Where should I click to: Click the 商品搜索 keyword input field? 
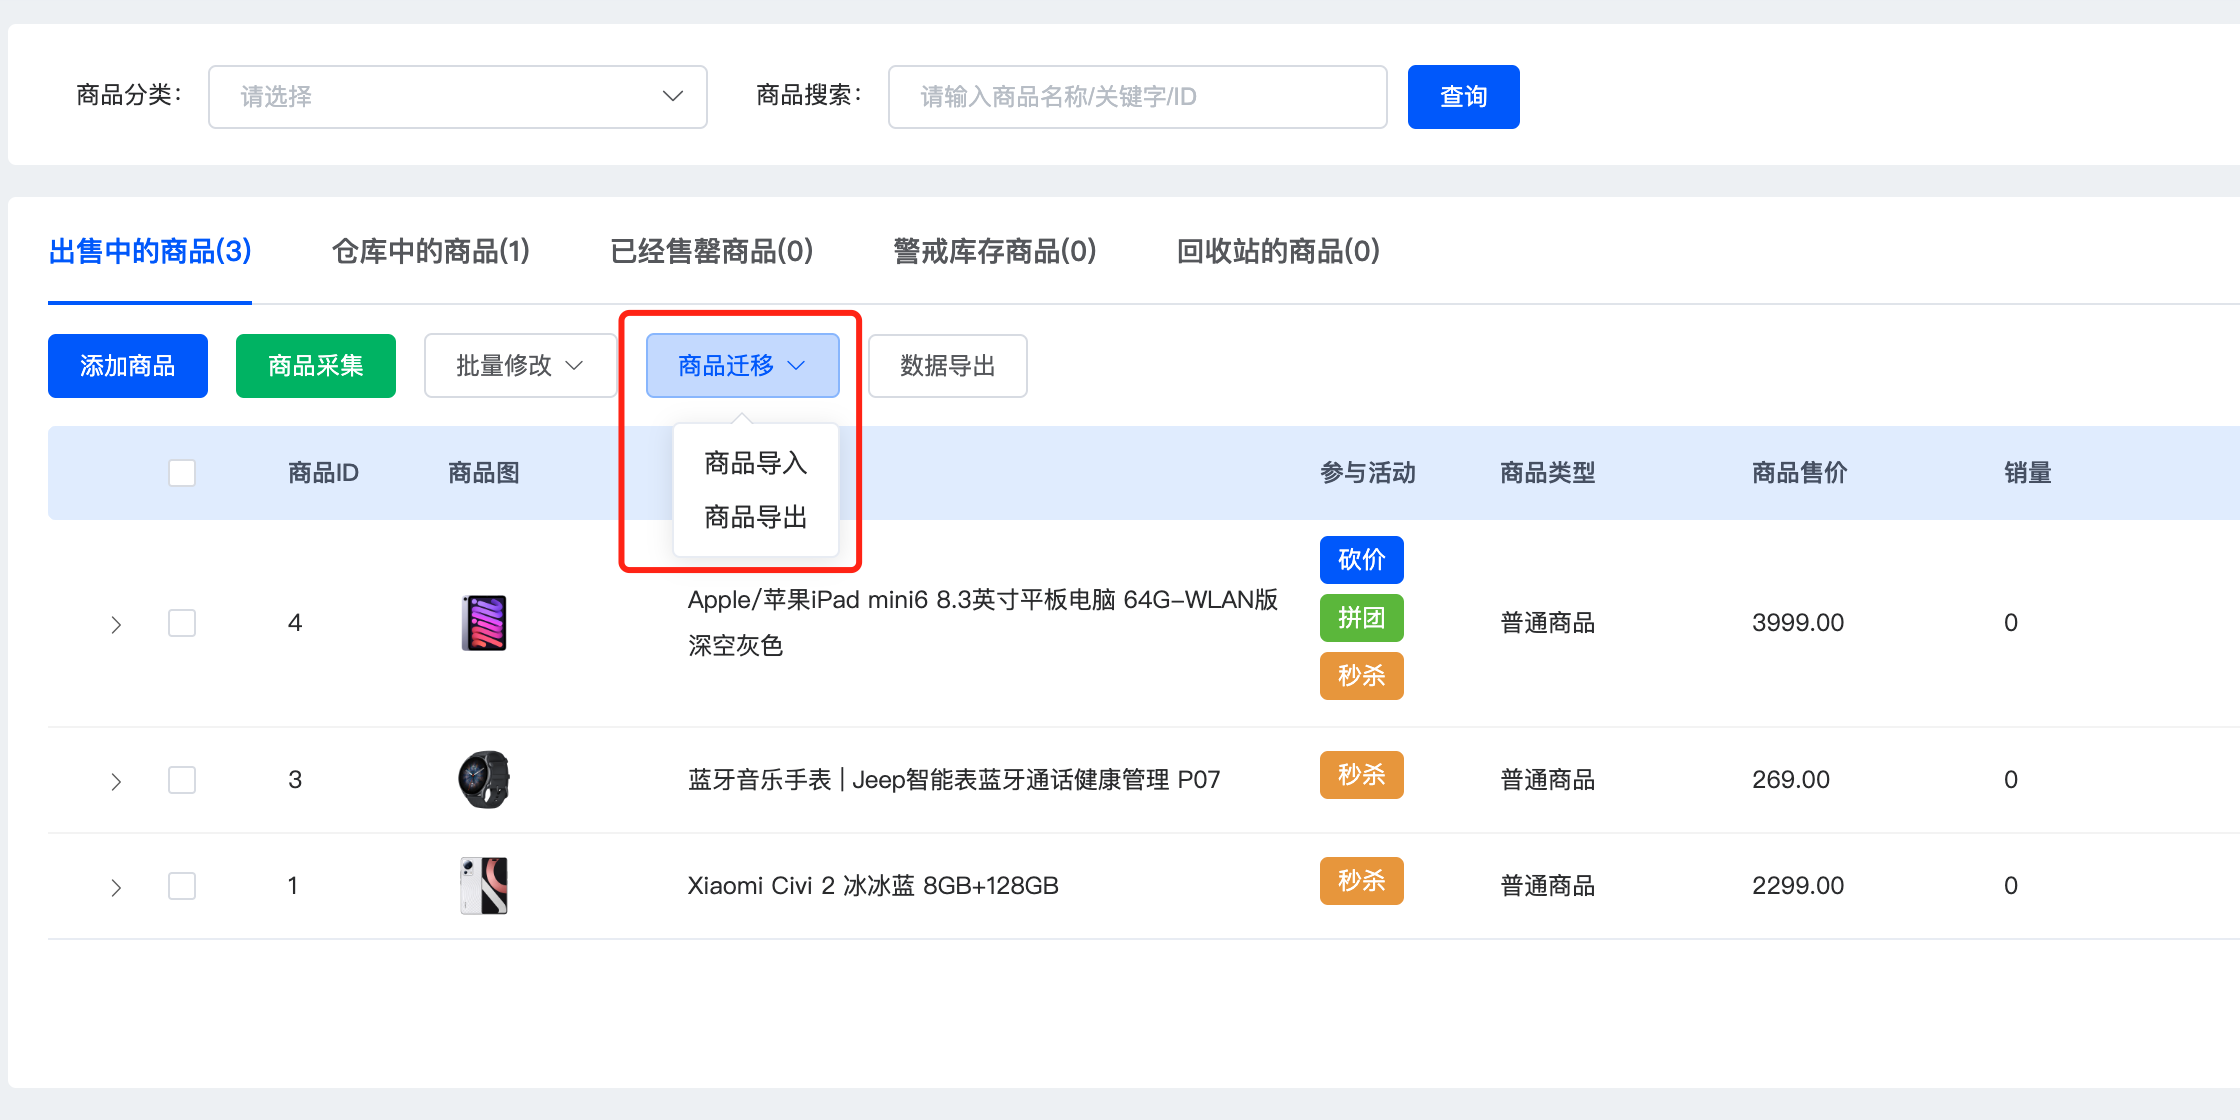pos(1137,97)
